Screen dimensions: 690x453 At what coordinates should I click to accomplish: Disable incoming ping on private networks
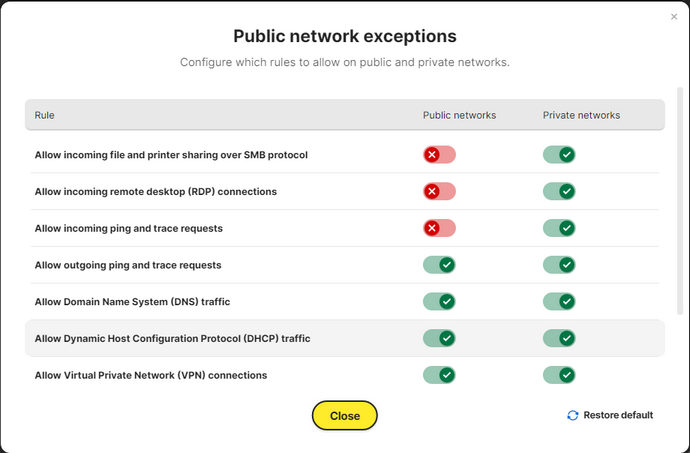(559, 228)
